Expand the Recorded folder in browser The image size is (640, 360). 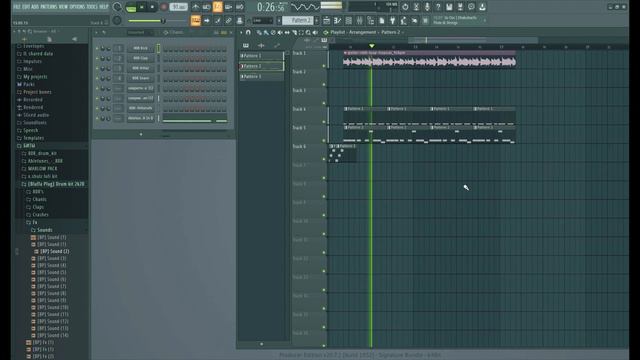tap(33, 100)
